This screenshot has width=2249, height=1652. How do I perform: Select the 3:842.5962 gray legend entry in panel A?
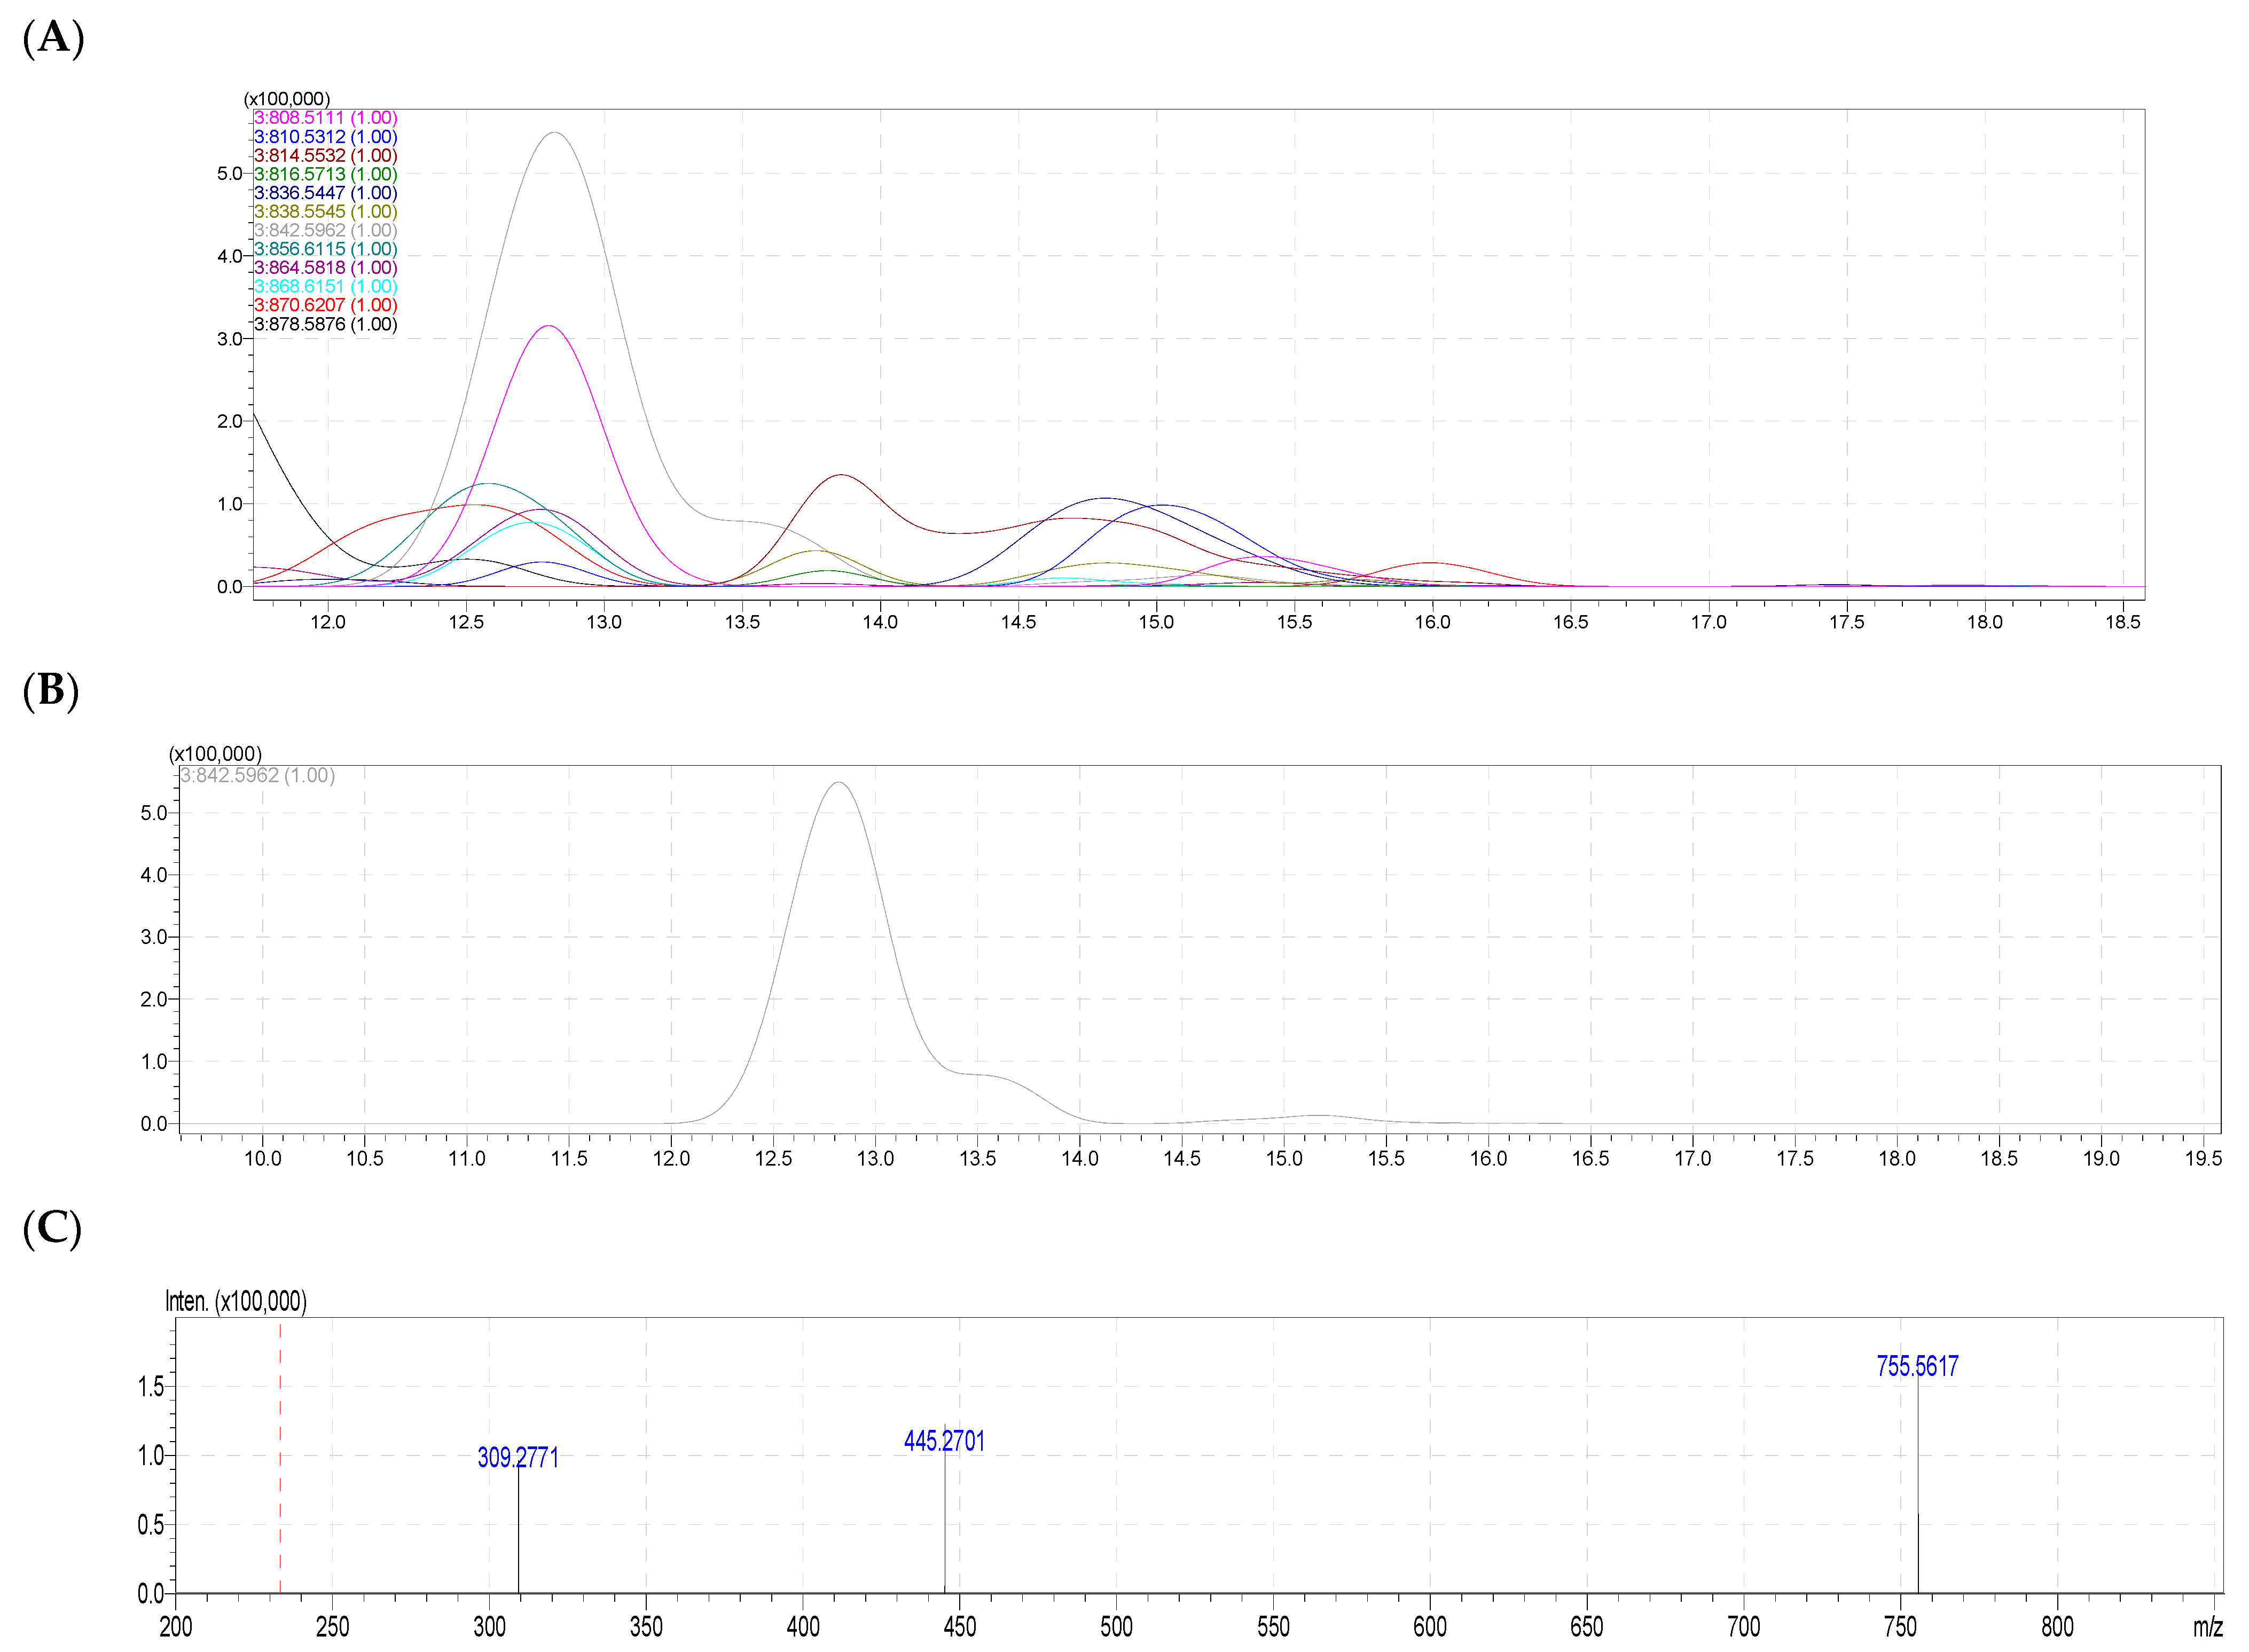[x=325, y=230]
